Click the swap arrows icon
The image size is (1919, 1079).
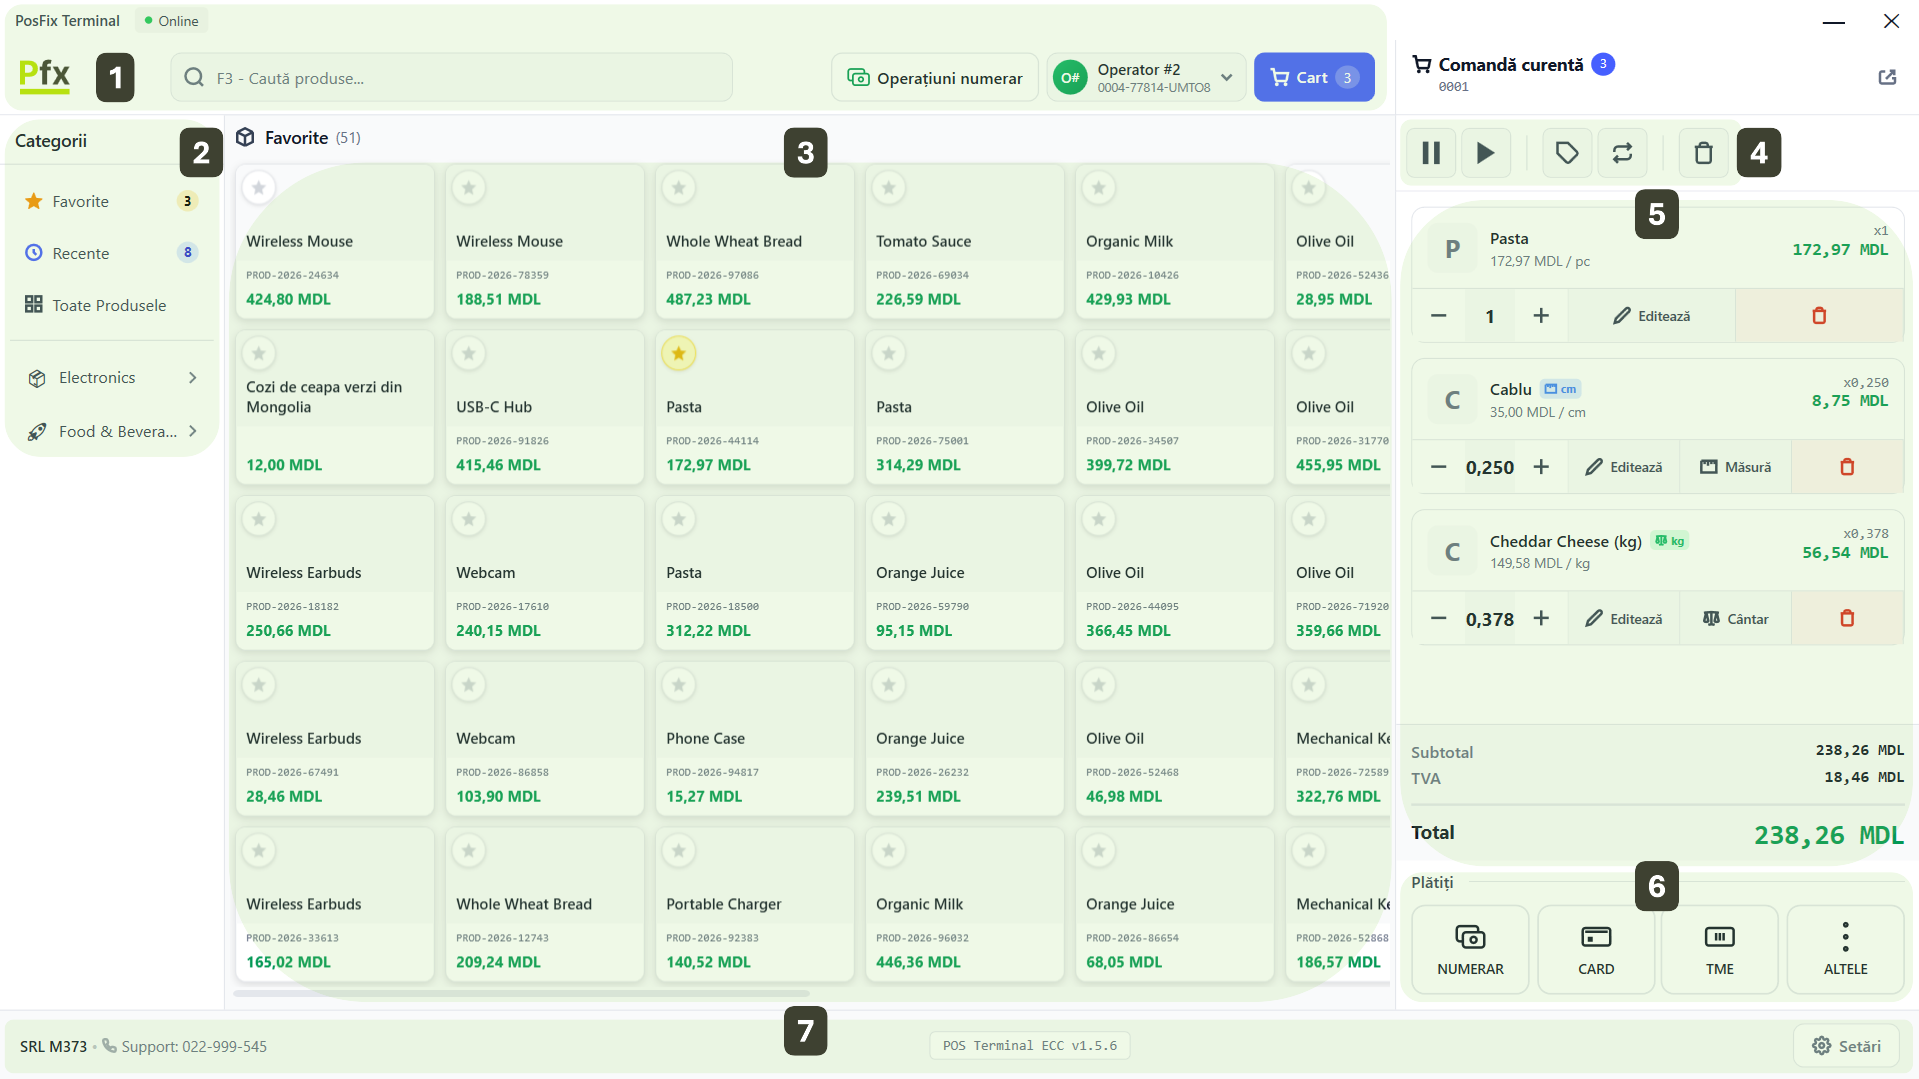click(1622, 153)
